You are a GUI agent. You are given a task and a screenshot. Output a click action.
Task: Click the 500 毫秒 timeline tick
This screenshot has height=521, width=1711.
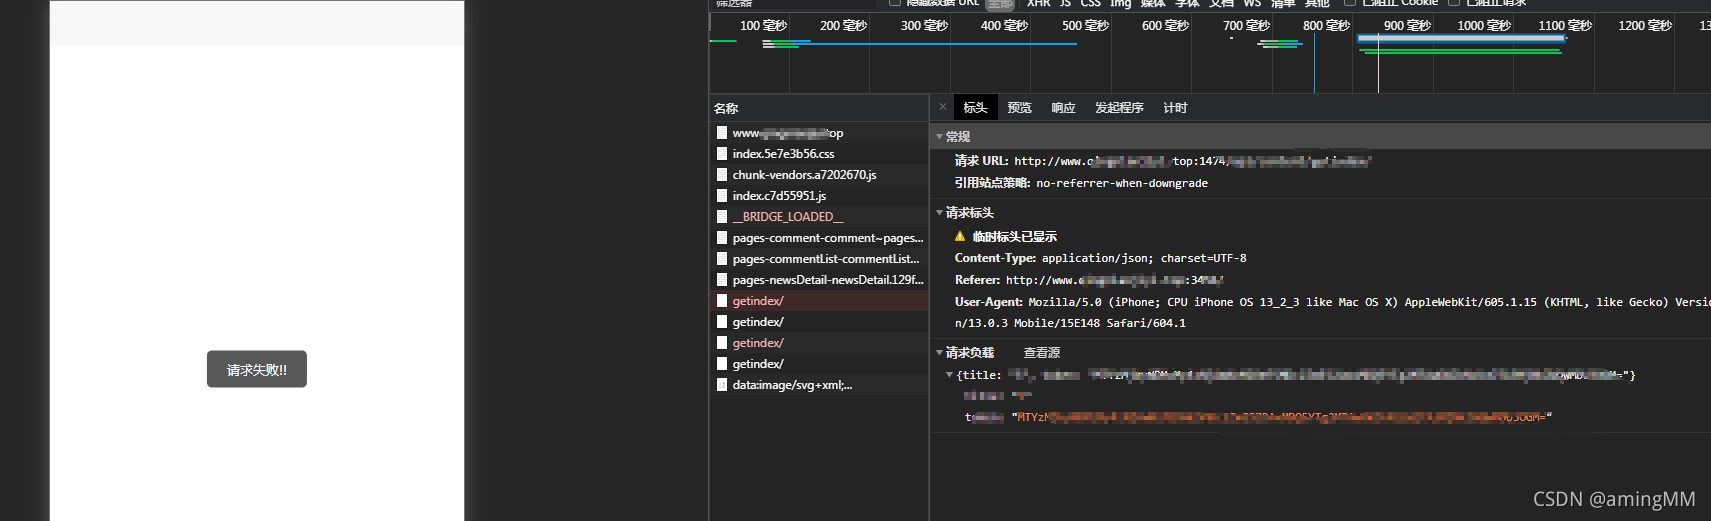pyautogui.click(x=1085, y=26)
